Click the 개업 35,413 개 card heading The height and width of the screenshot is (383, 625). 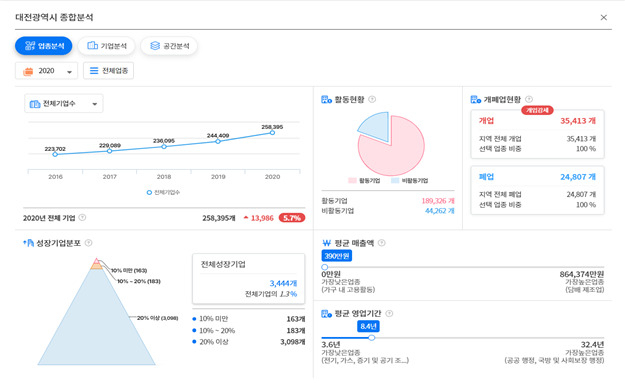tap(537, 121)
